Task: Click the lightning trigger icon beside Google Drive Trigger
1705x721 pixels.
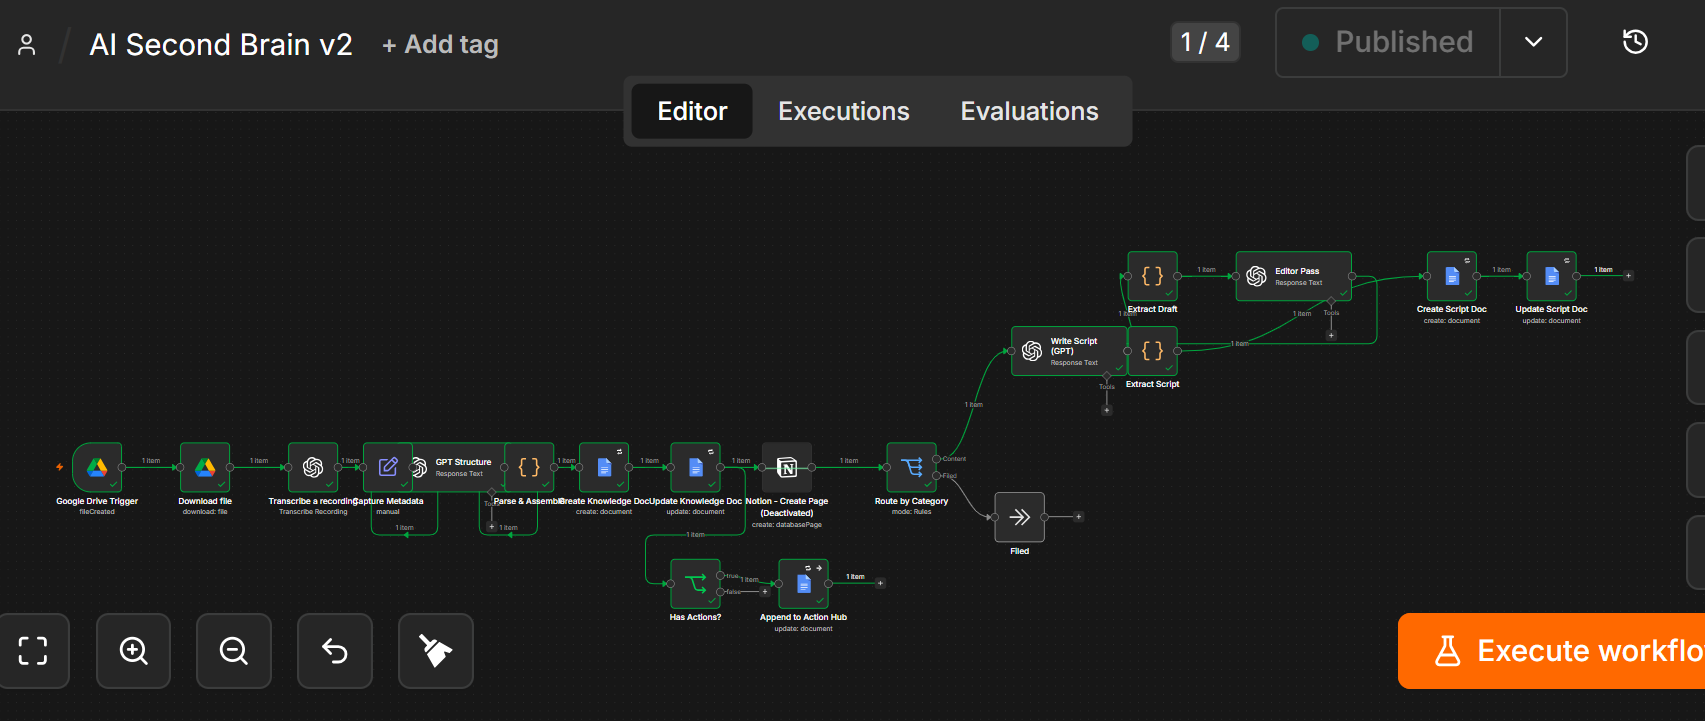Action: 60,467
